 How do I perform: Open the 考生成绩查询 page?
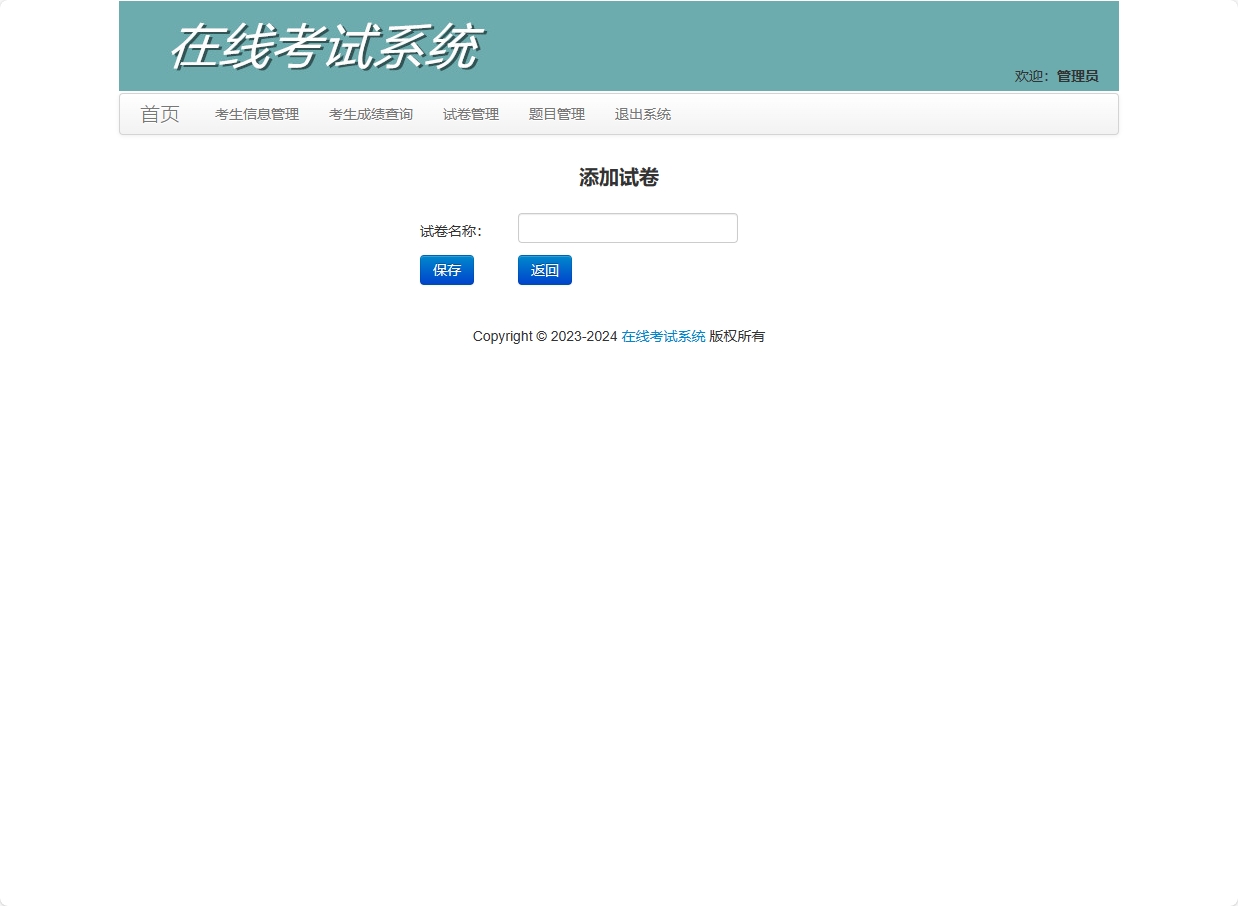pos(371,114)
